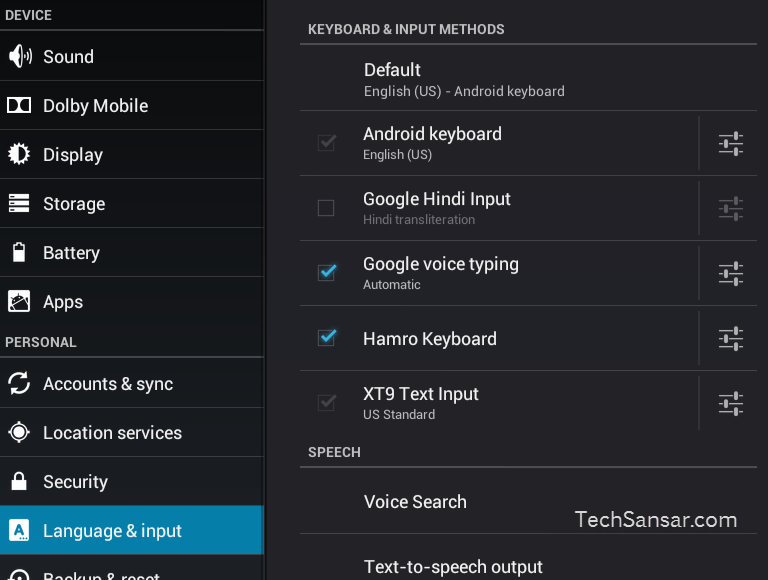Select Language & input menu item
The width and height of the screenshot is (768, 580).
[x=132, y=531]
